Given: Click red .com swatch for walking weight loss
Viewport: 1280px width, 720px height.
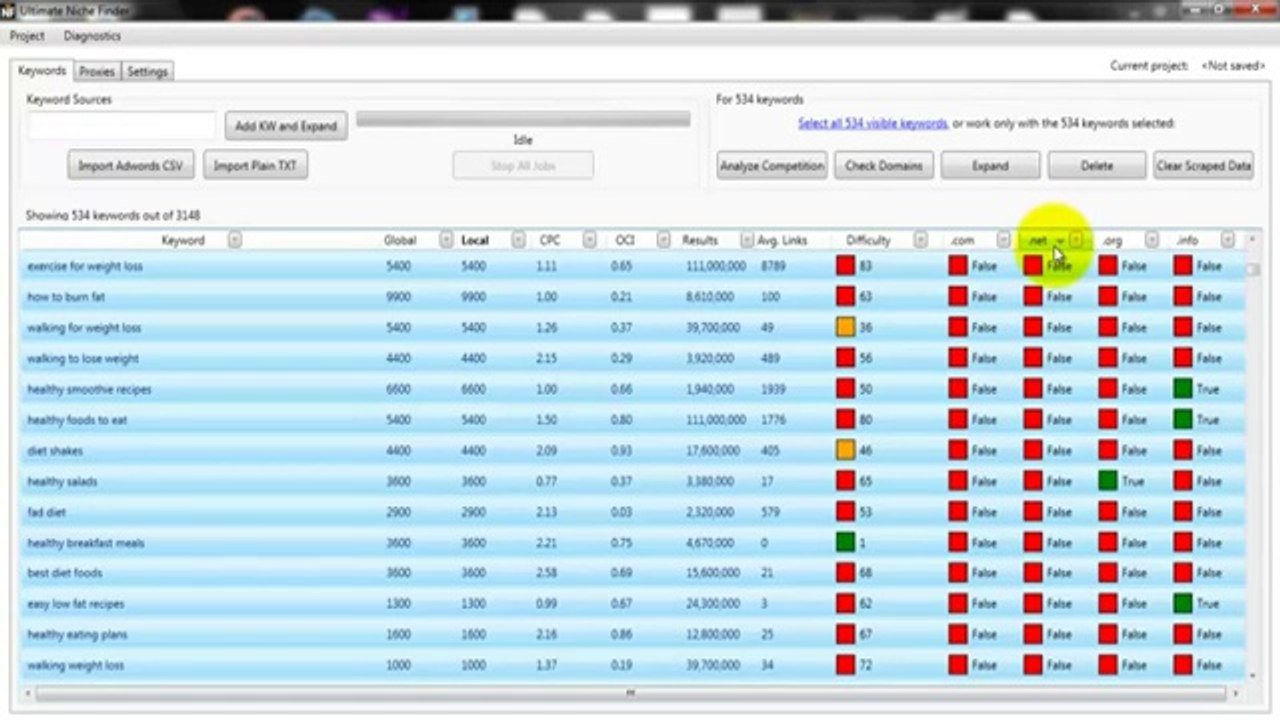Looking at the screenshot, I should point(958,665).
